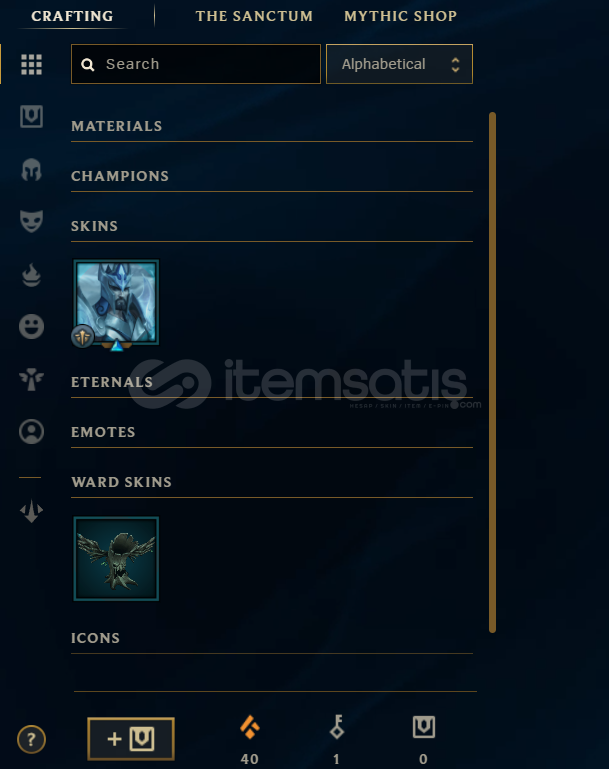This screenshot has width=609, height=769.
Task: Open the help question mark button
Action: click(x=31, y=739)
